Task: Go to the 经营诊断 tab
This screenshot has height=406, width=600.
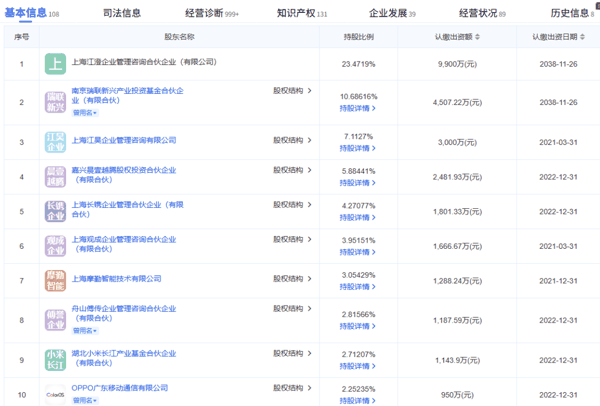Action: tap(211, 13)
